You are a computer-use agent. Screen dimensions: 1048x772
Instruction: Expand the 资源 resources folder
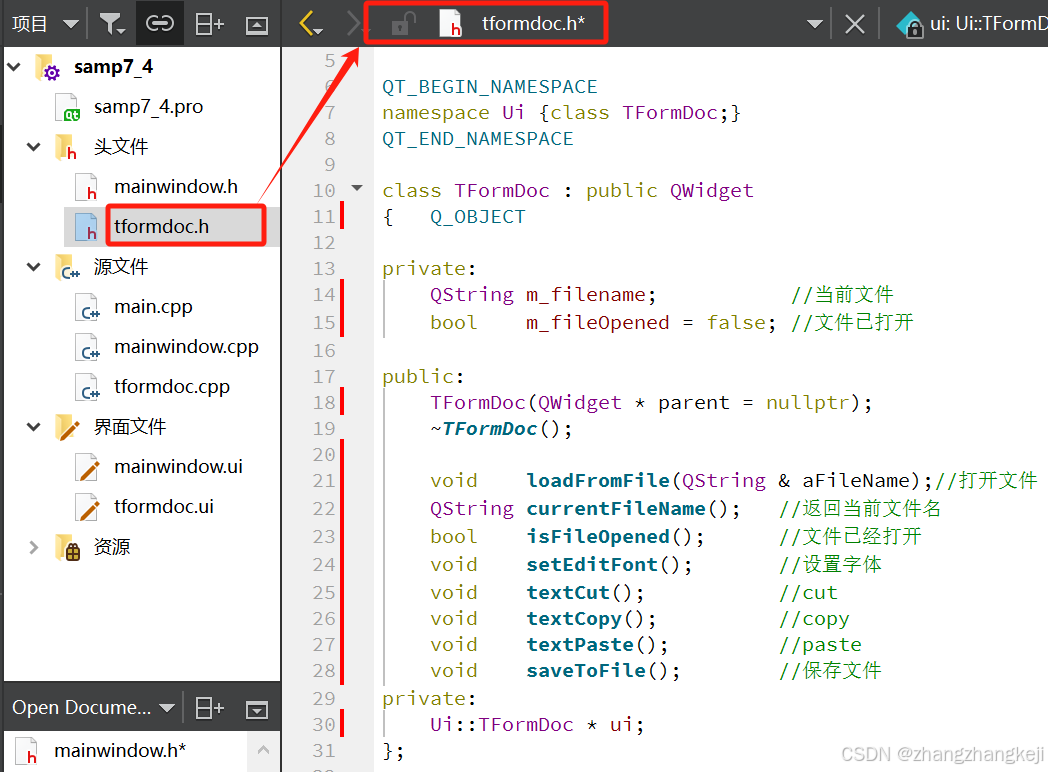[33, 547]
